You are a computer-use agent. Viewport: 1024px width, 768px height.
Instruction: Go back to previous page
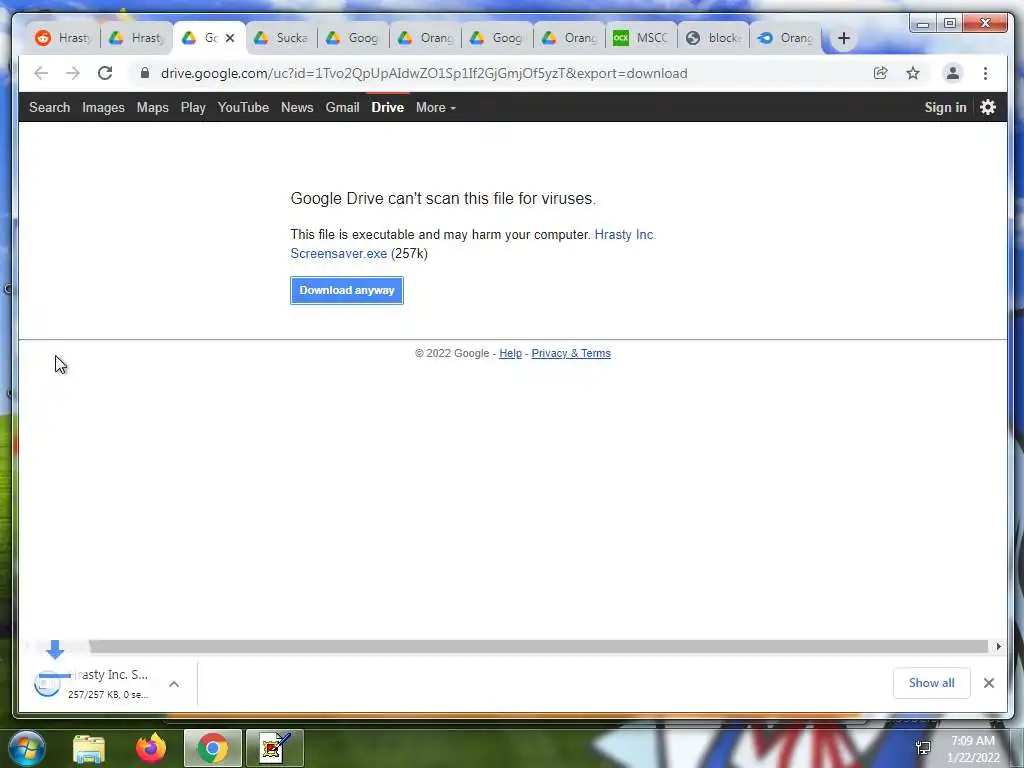coord(41,73)
